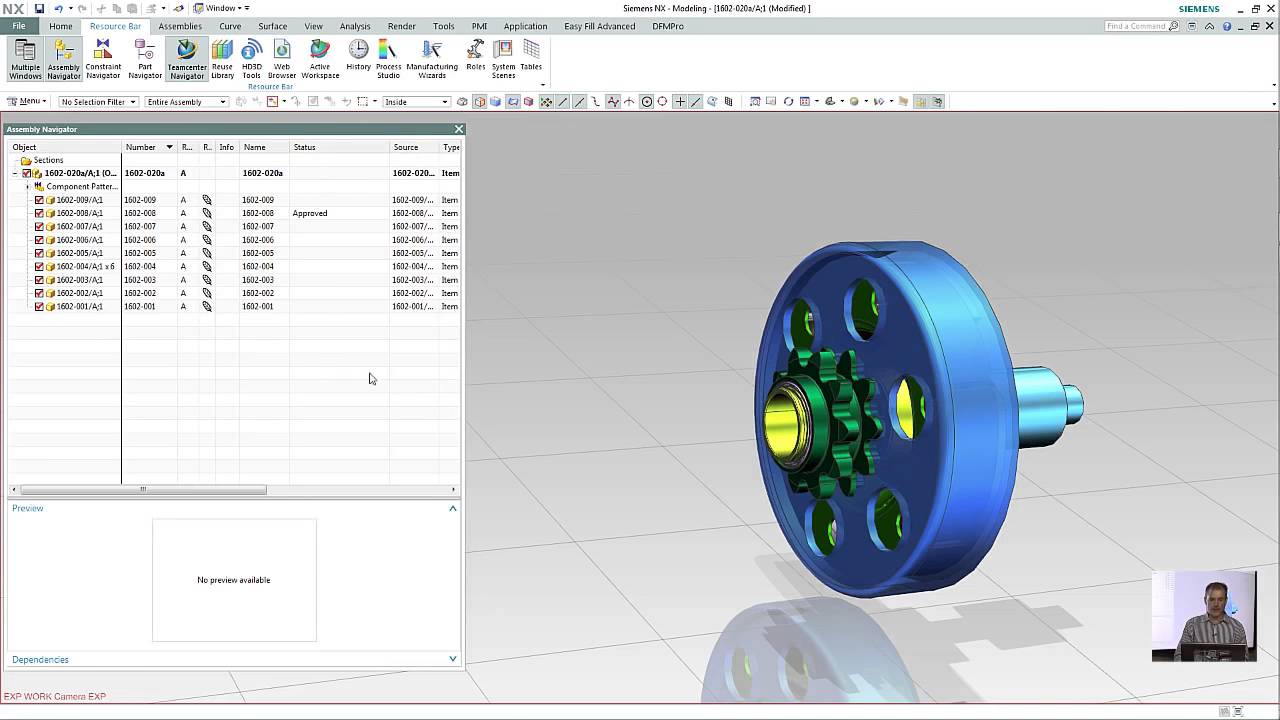Open Manufacturing Wizards

point(432,60)
